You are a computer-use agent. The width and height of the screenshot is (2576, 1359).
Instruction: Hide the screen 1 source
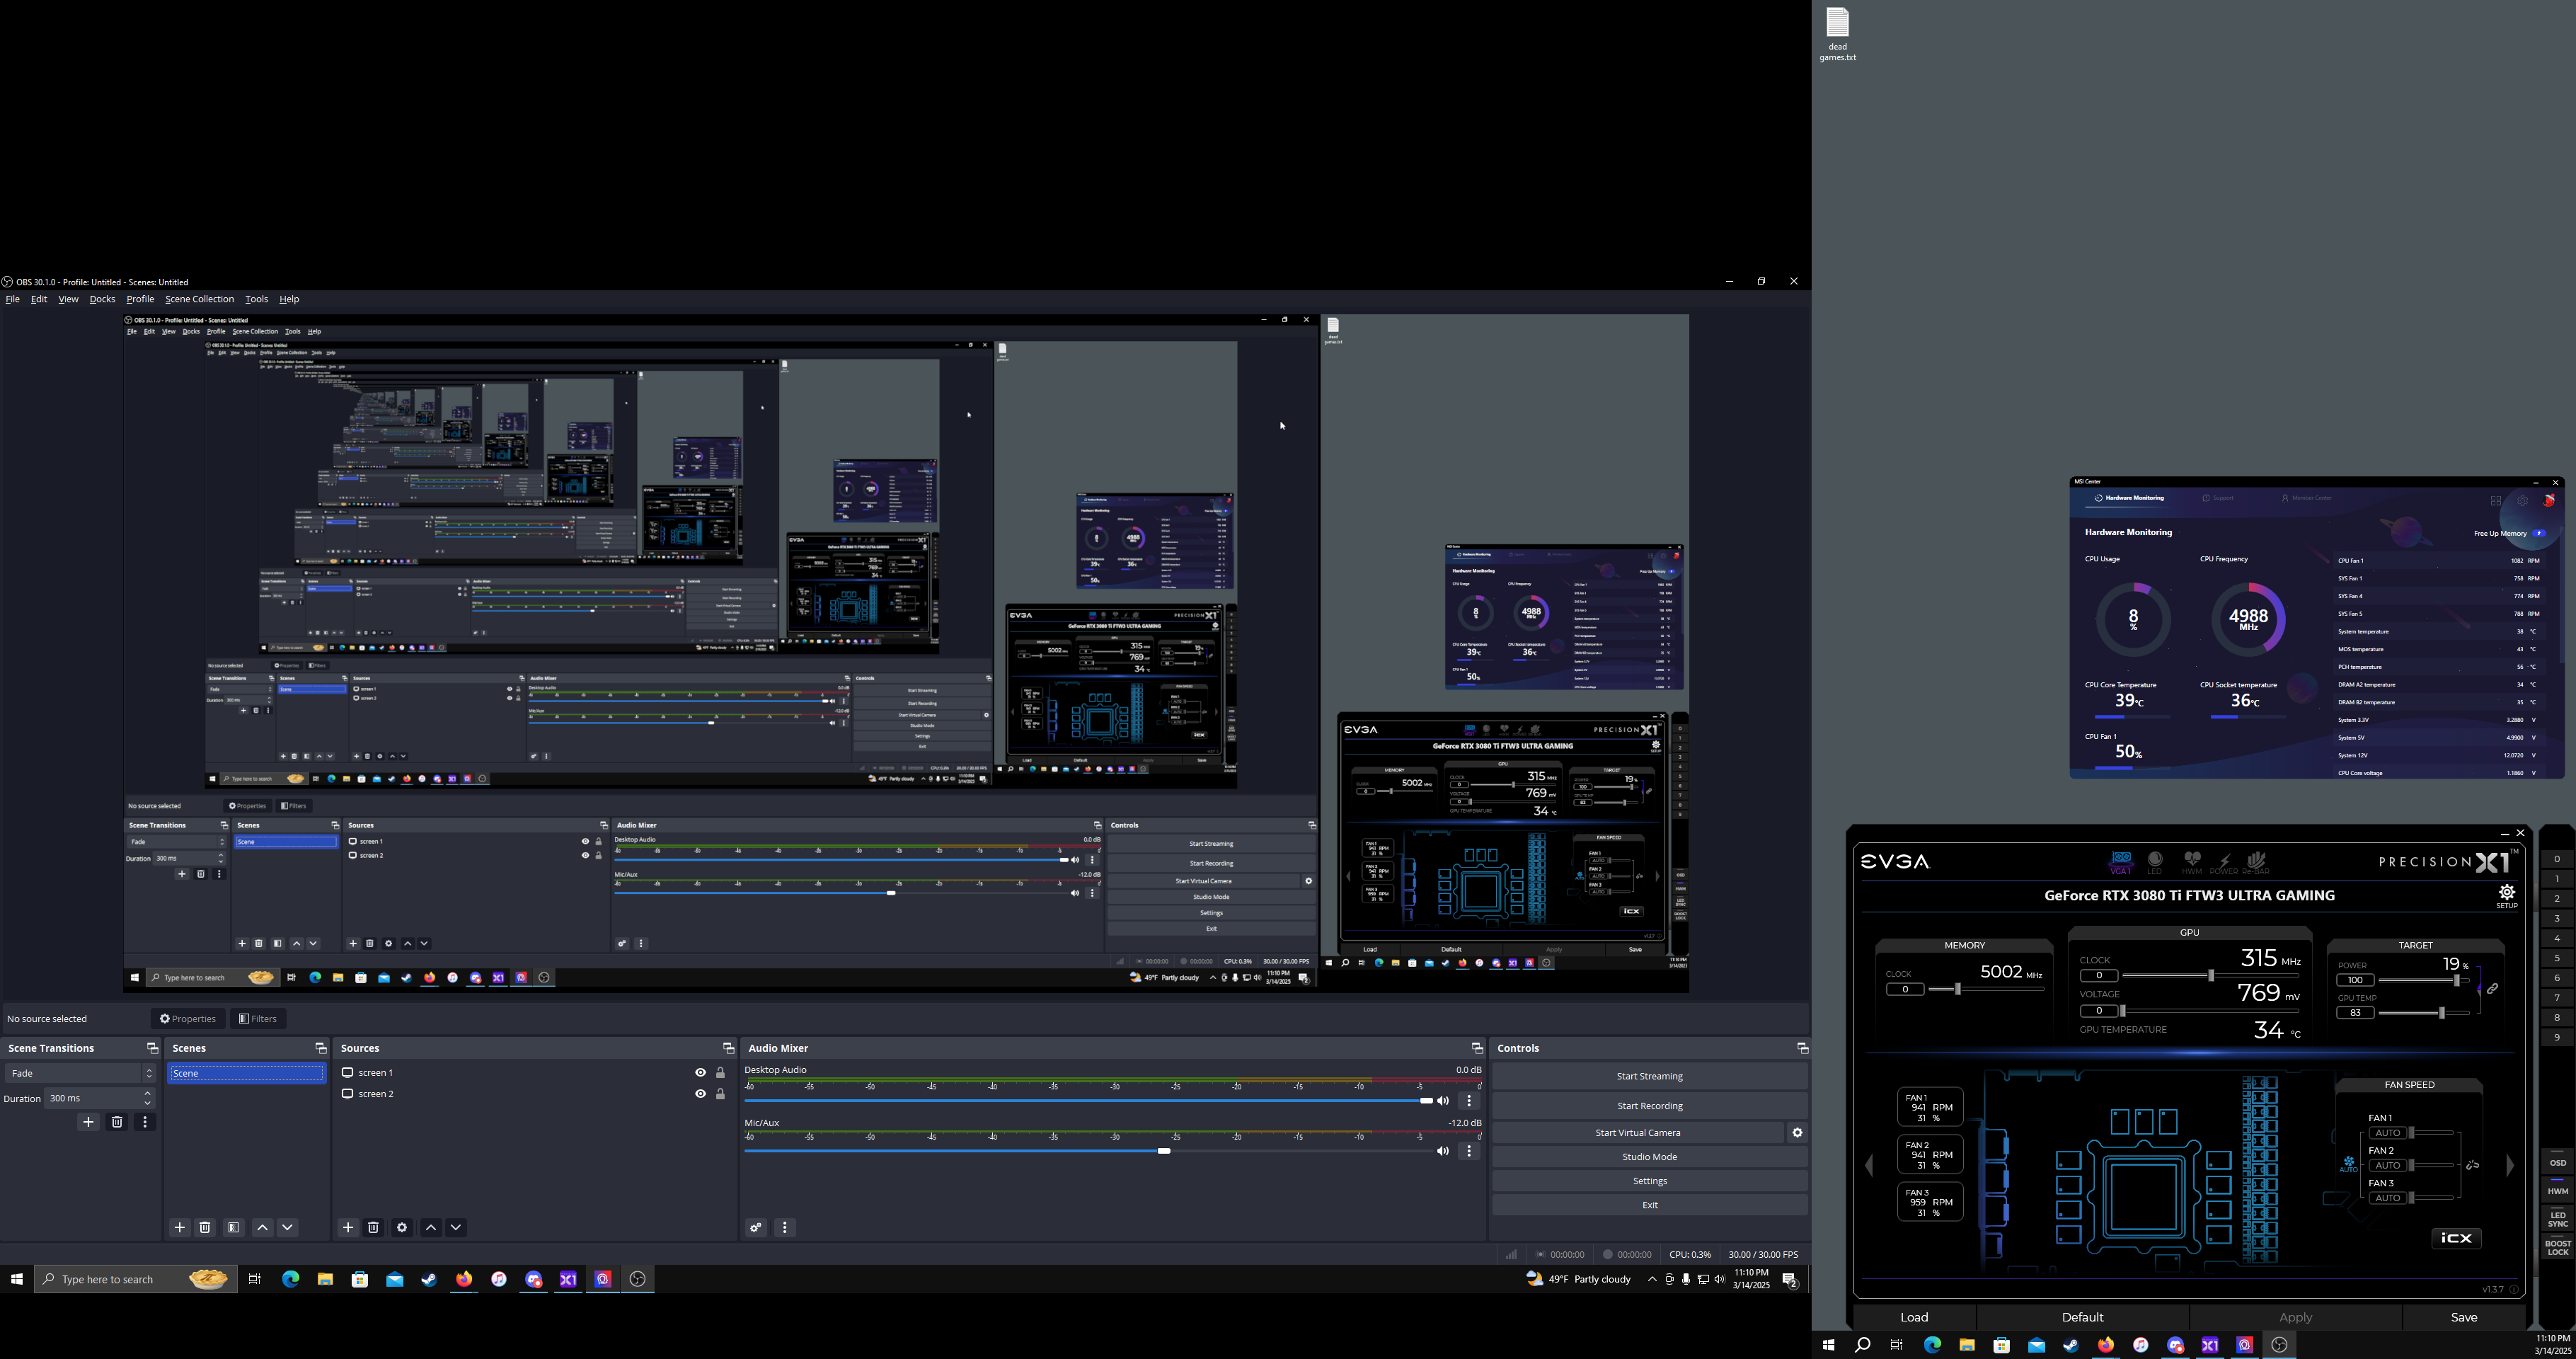700,1073
